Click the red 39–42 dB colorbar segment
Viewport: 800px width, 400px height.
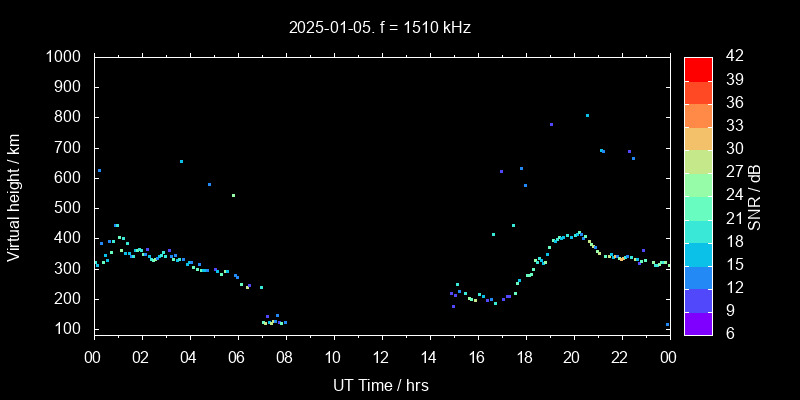[x=698, y=68]
